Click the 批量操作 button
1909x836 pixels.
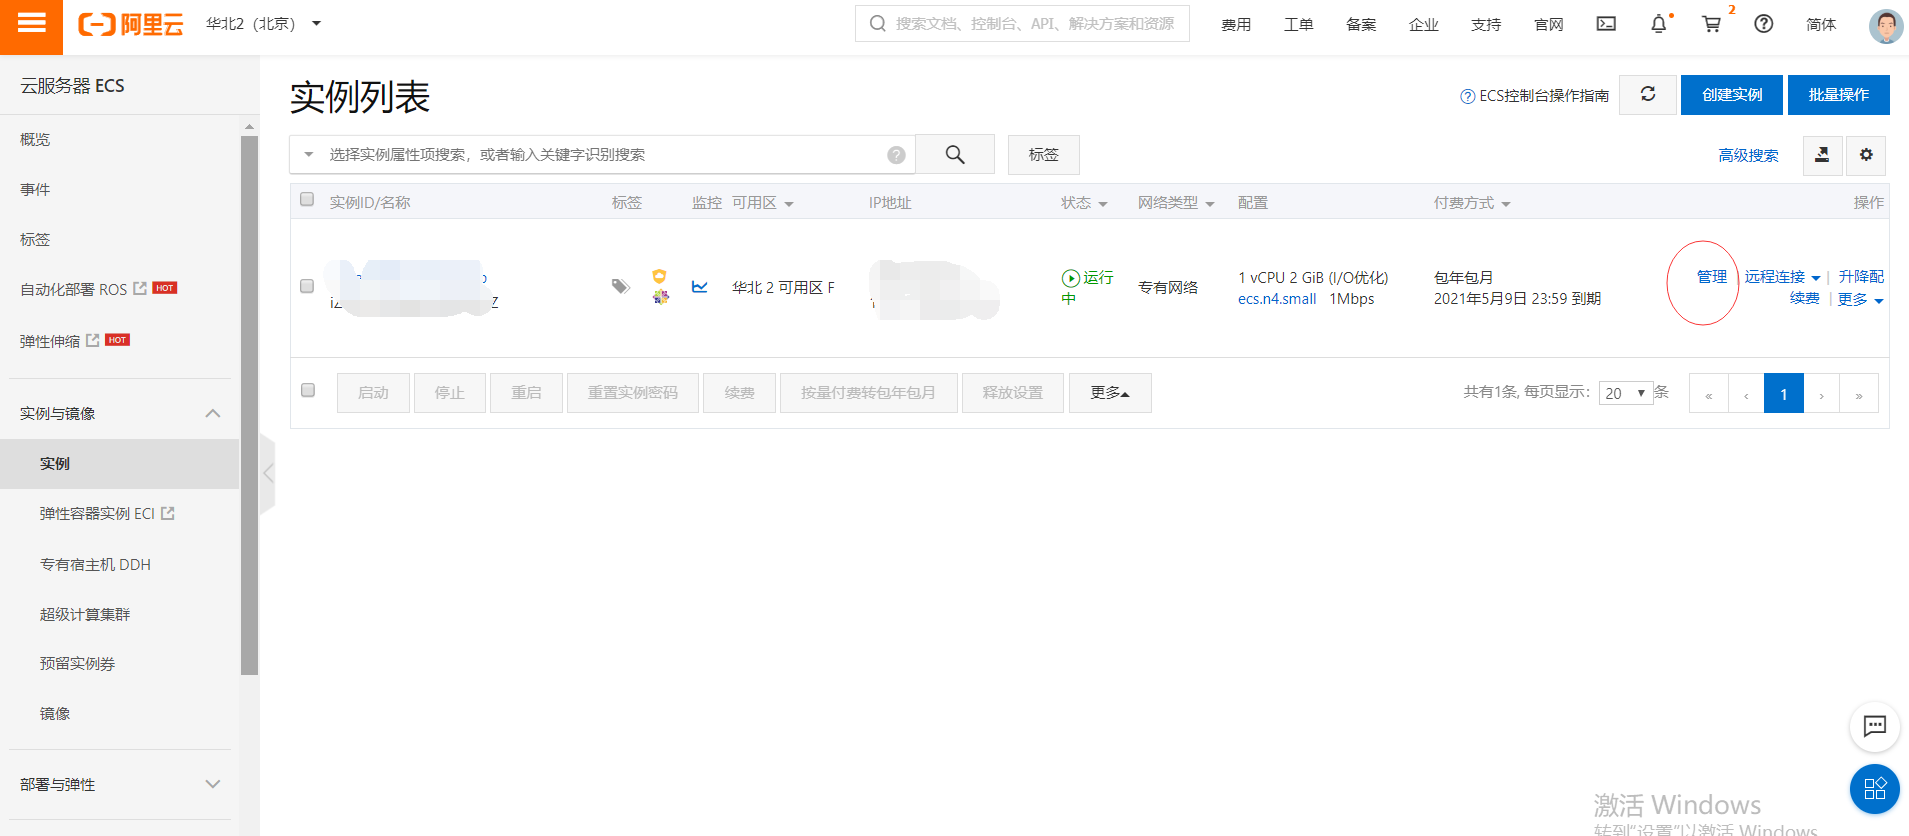(x=1838, y=95)
